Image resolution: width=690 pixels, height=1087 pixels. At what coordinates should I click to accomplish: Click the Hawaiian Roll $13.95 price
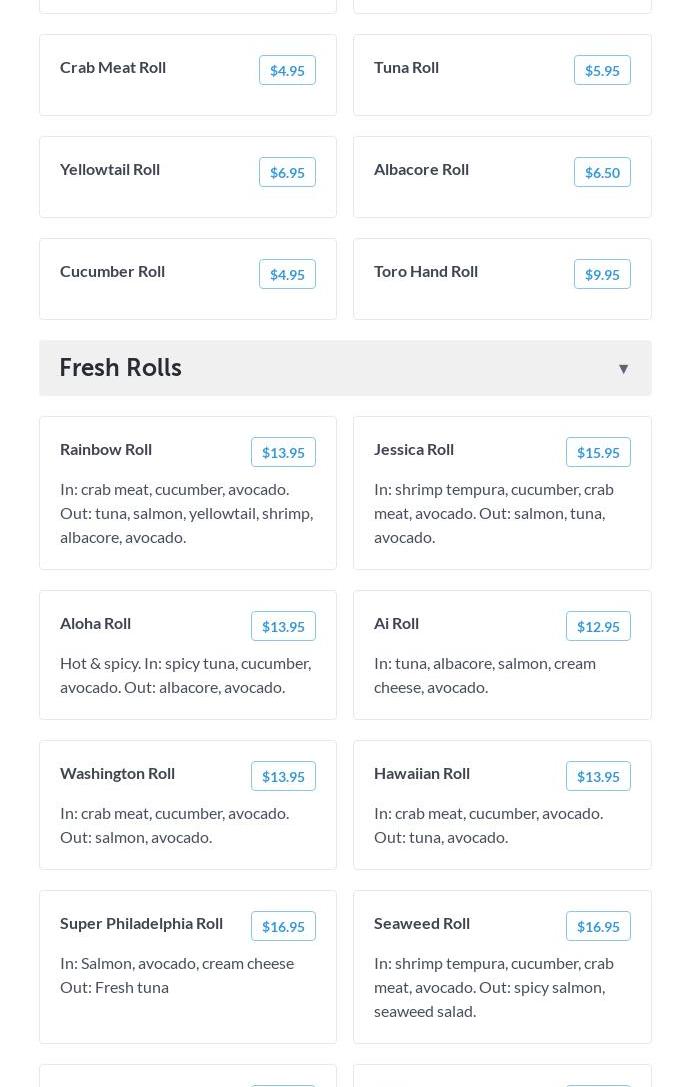[598, 776]
